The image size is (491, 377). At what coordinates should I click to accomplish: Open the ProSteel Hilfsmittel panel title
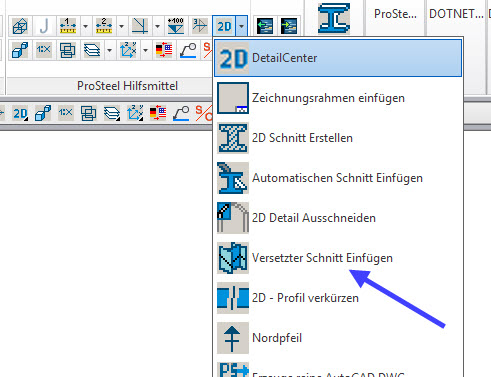pyautogui.click(x=127, y=86)
